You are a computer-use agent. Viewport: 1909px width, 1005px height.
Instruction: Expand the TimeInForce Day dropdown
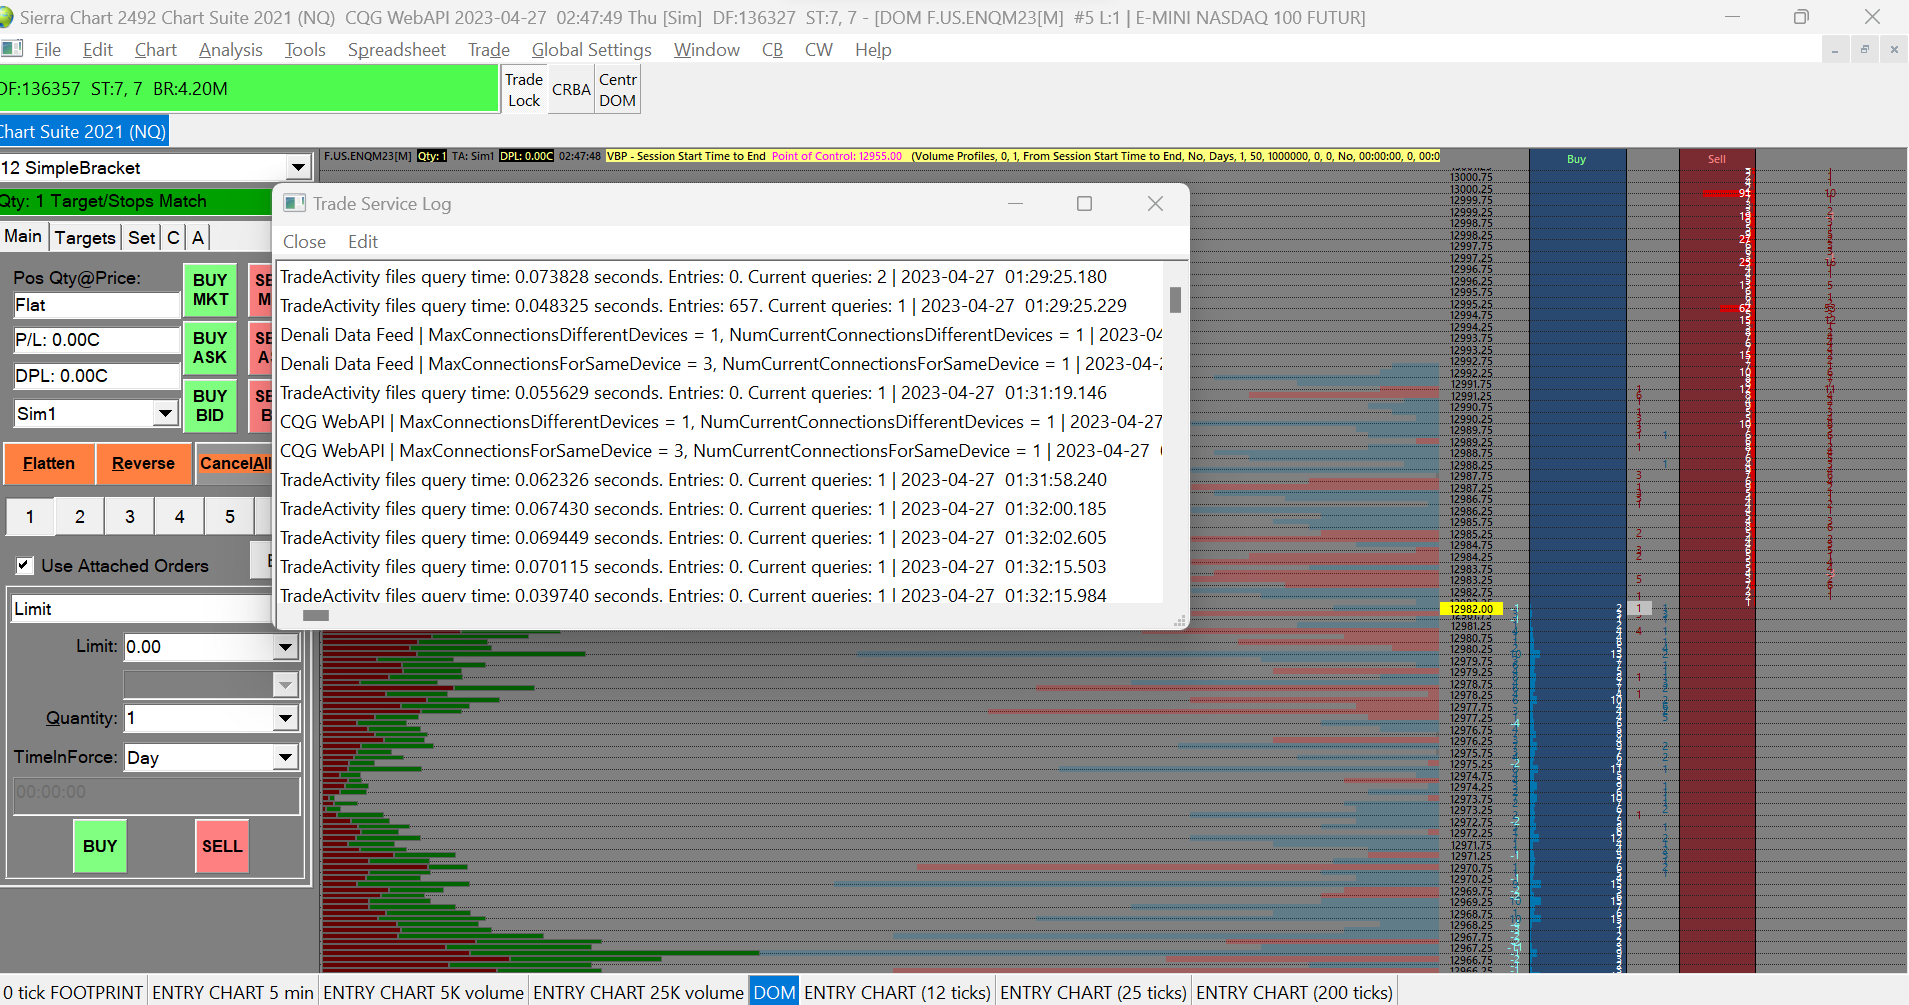[x=285, y=757]
